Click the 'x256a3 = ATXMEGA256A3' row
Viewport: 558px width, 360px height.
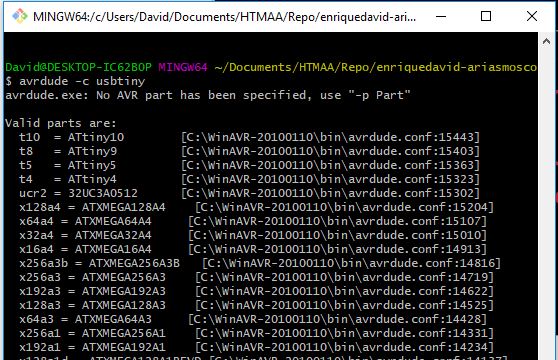tap(256, 277)
